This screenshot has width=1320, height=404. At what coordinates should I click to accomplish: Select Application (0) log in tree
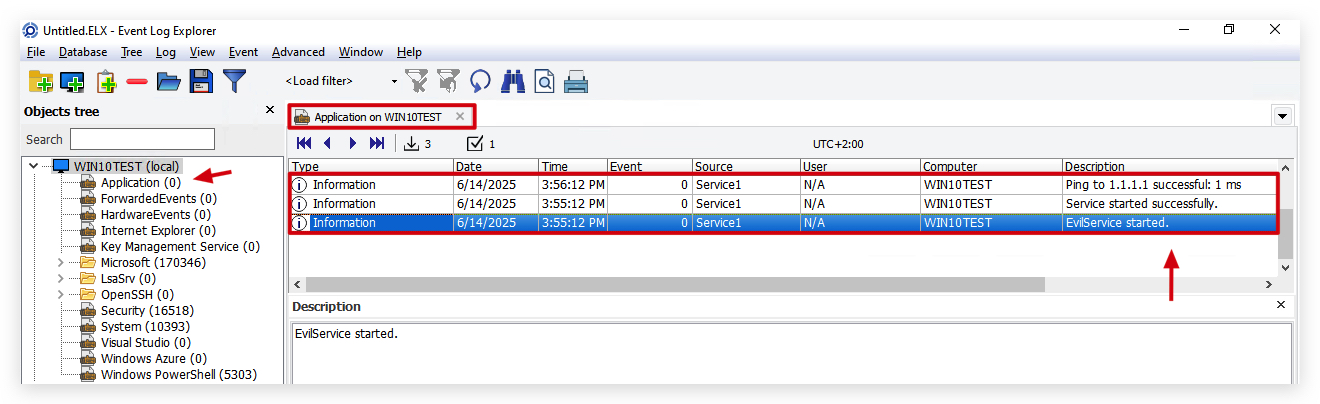pos(141,182)
